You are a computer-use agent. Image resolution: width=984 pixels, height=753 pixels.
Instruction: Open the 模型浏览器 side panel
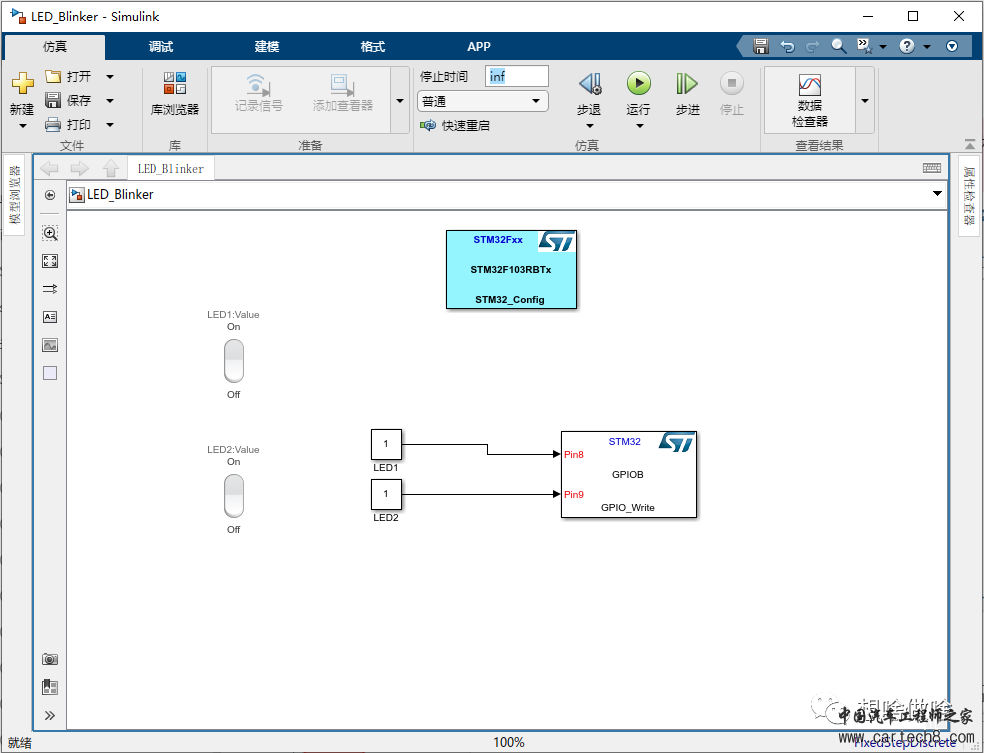coord(14,195)
